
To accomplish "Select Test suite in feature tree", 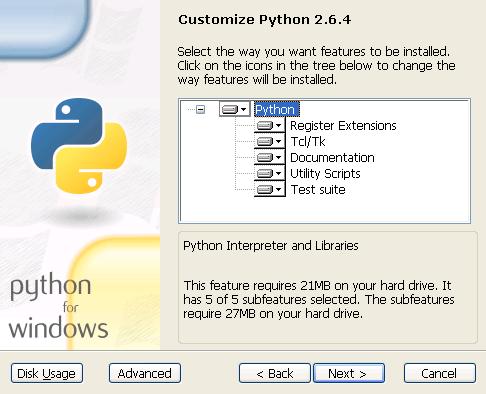I will point(318,190).
